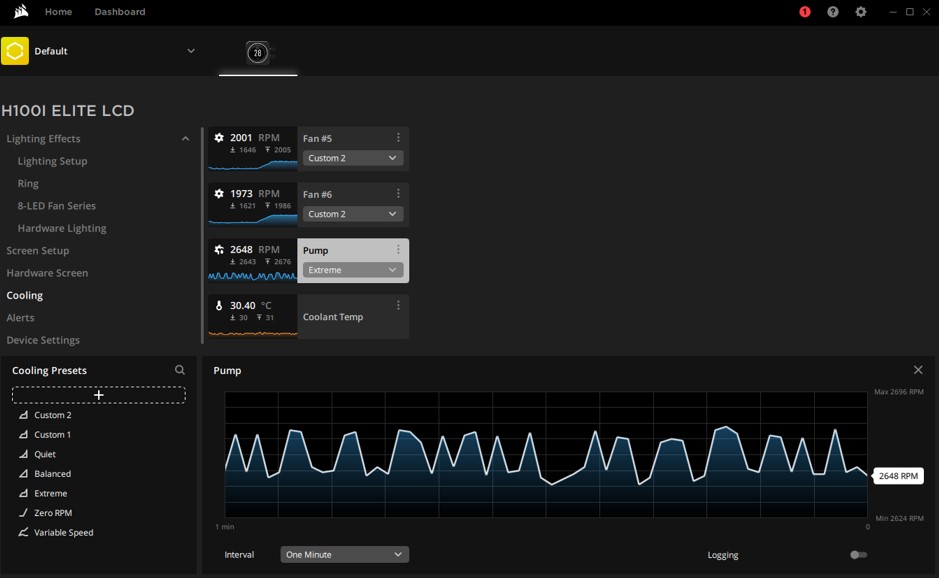Click the Min 2624 RPM label
Image resolution: width=939 pixels, height=578 pixels.
tap(899, 518)
